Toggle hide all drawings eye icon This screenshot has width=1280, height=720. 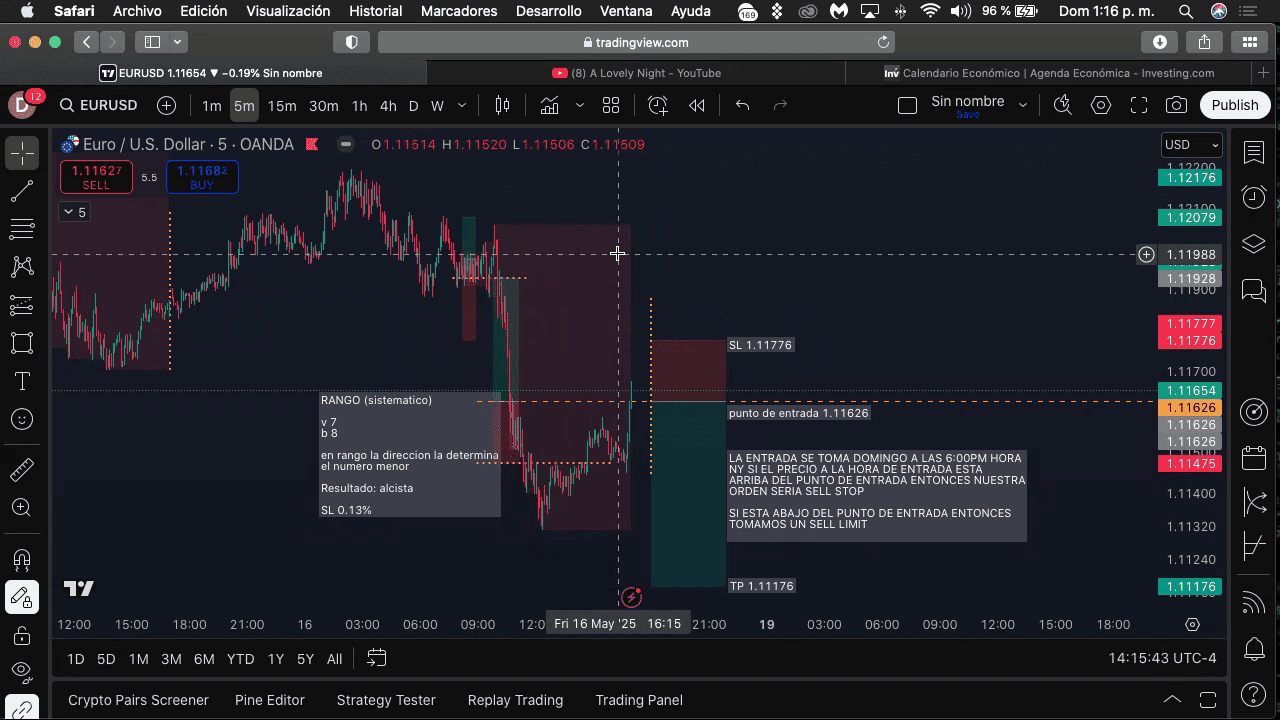[x=22, y=671]
